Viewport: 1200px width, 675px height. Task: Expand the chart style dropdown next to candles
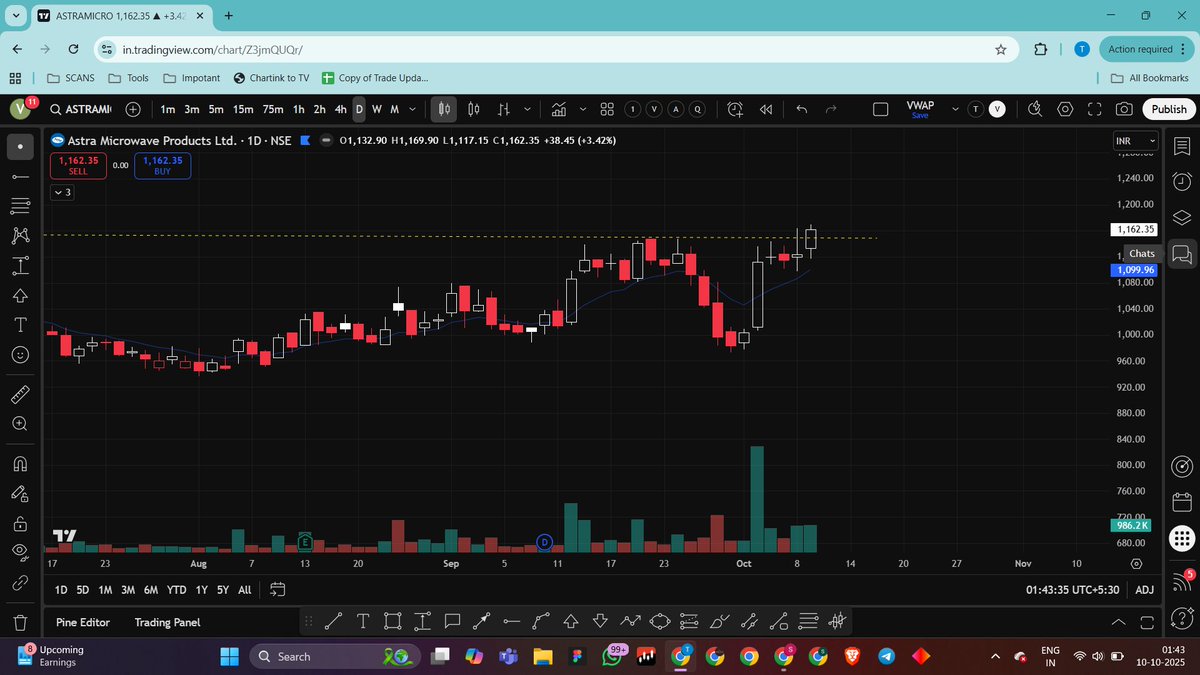click(528, 109)
